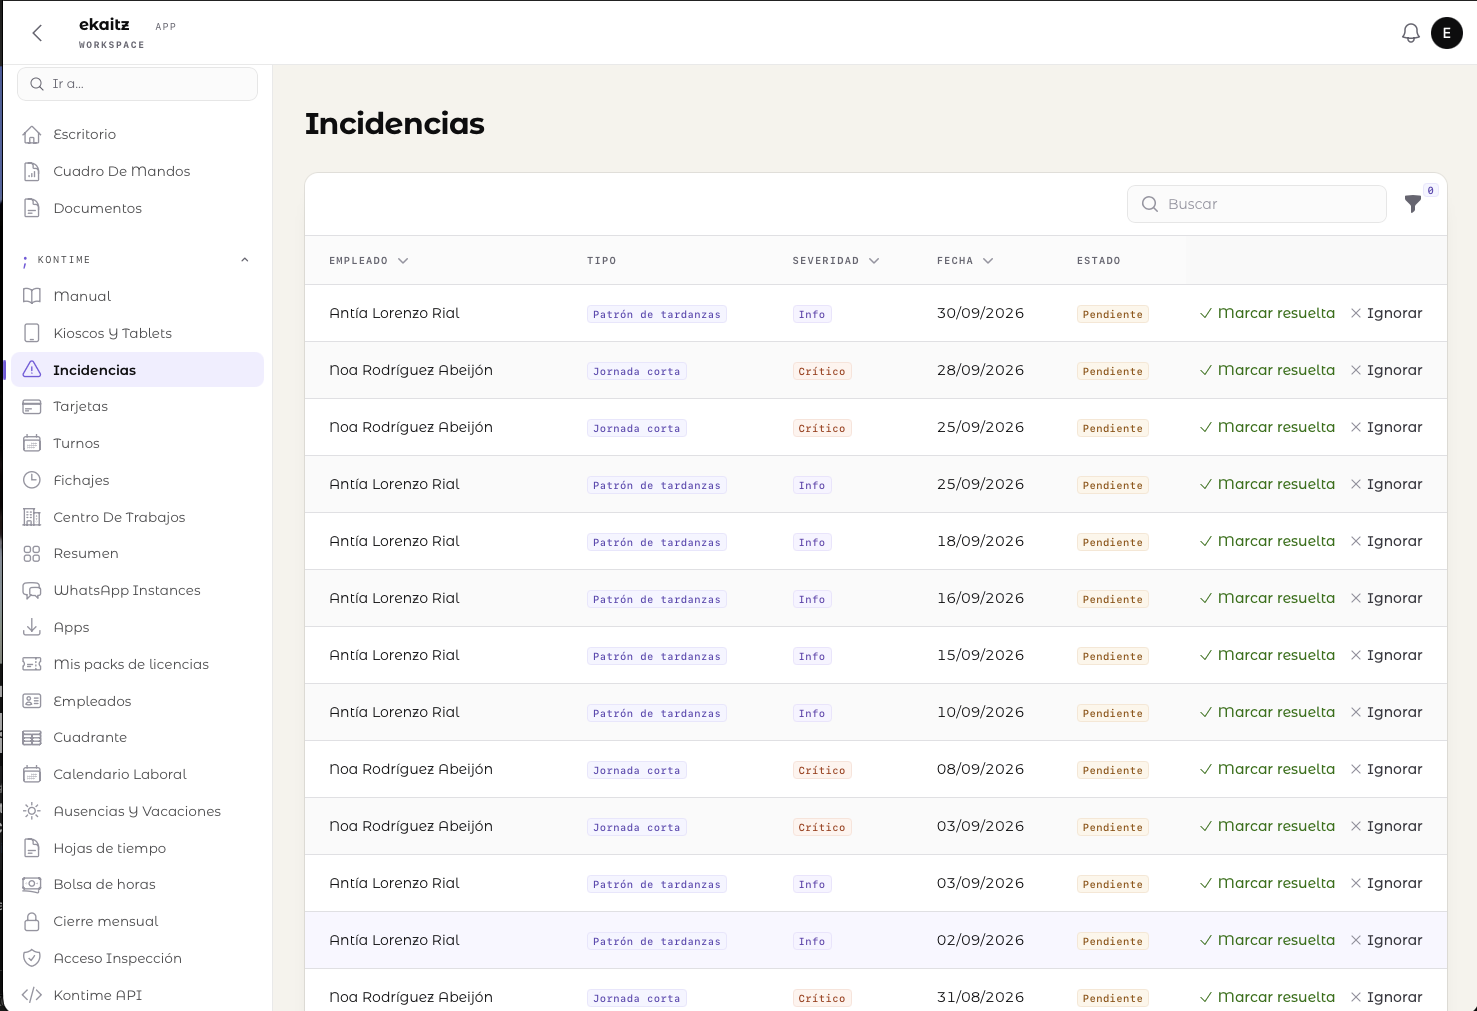Screen dimensions: 1477x1011
Task: Click the Kioscos y Tablets icon
Action: coord(32,333)
